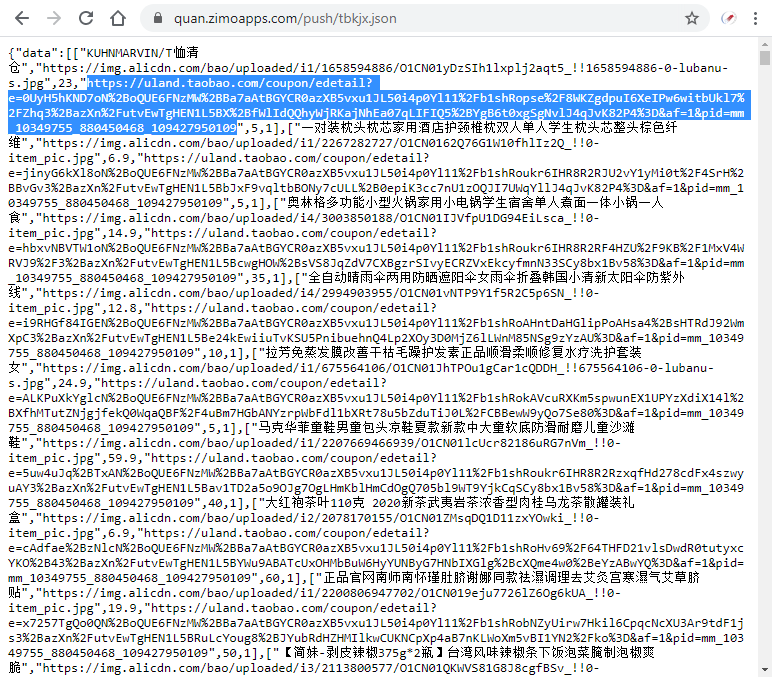Click text "奥林格多功能小型火锅"
Screen dimensions: 772x677
click(353, 203)
